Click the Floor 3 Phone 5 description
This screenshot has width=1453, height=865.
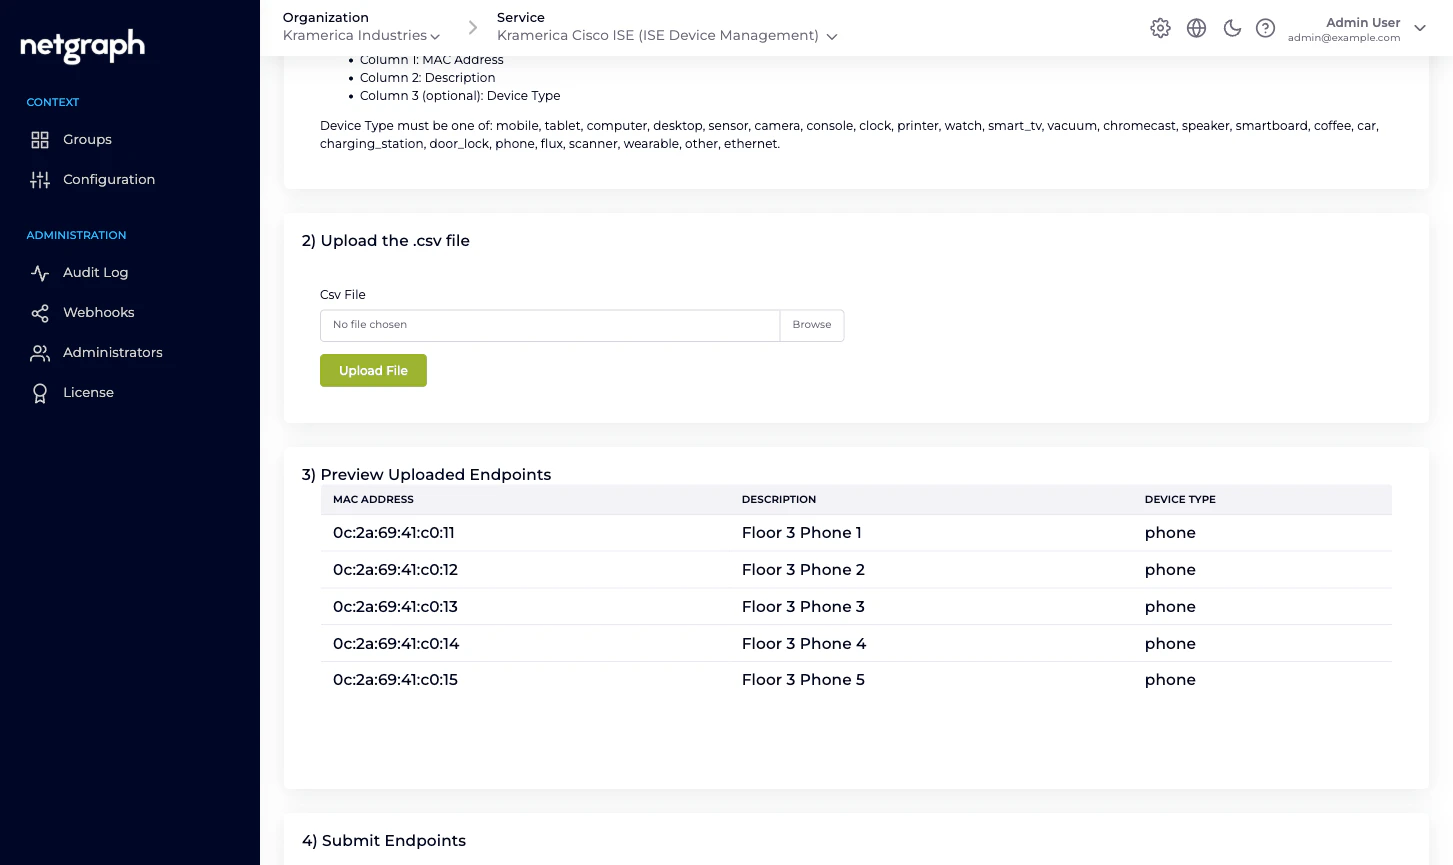pyautogui.click(x=802, y=679)
